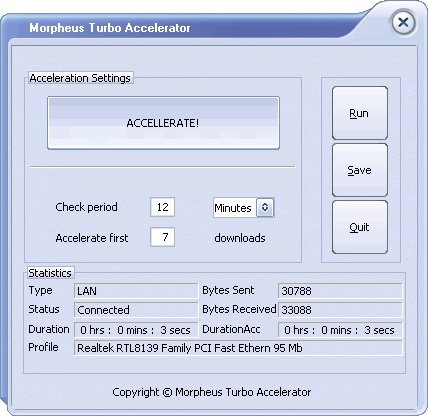Focus the Accelerate first downloads field
428x416 pixels.
[162, 237]
